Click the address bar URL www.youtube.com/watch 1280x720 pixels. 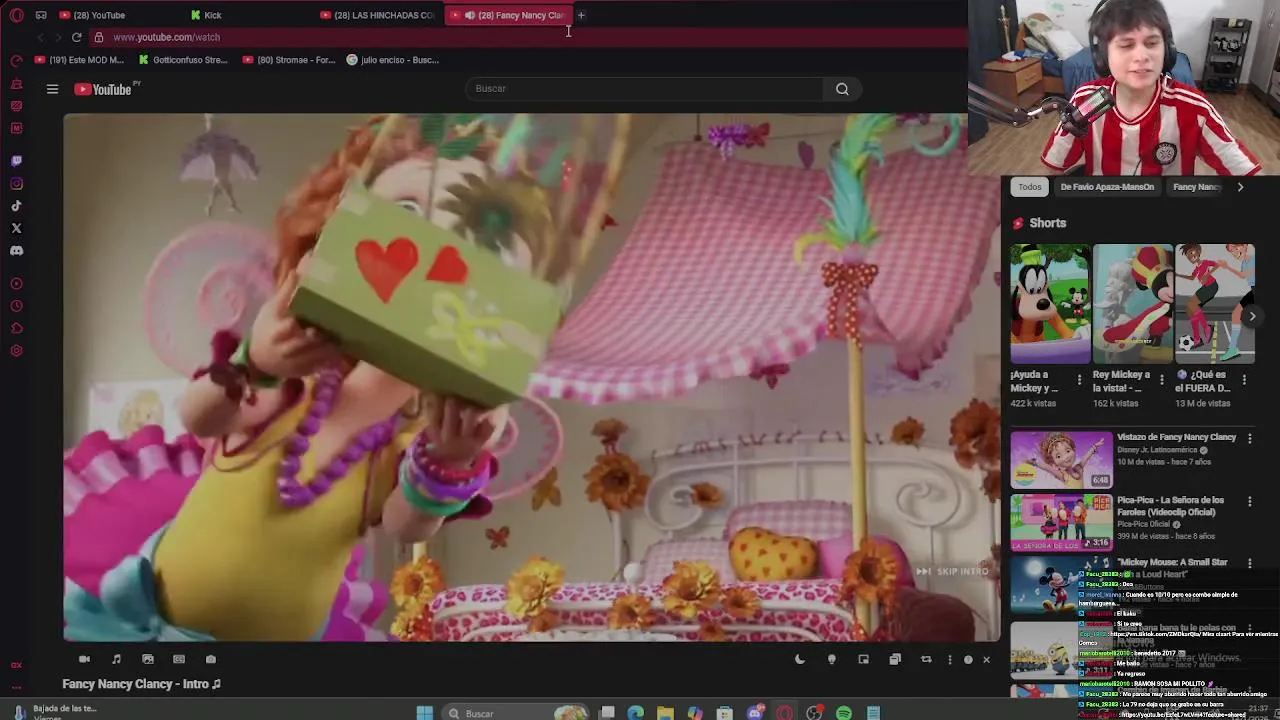(x=167, y=37)
